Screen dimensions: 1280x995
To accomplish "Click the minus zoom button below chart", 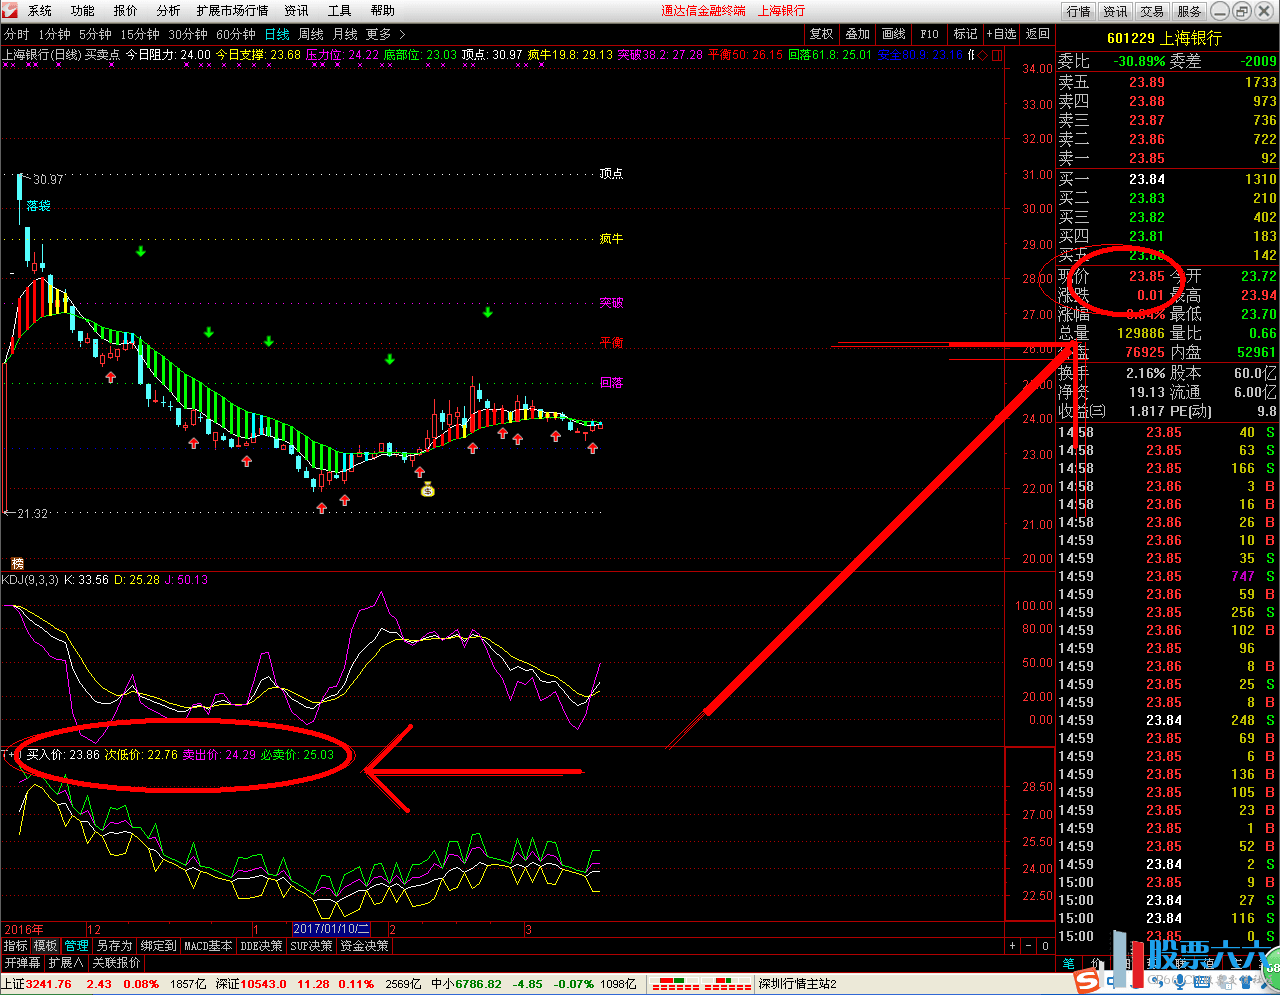I will click(1029, 945).
